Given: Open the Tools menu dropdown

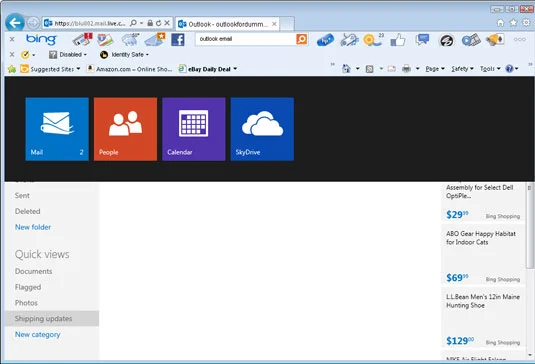Looking at the screenshot, I should coord(490,69).
